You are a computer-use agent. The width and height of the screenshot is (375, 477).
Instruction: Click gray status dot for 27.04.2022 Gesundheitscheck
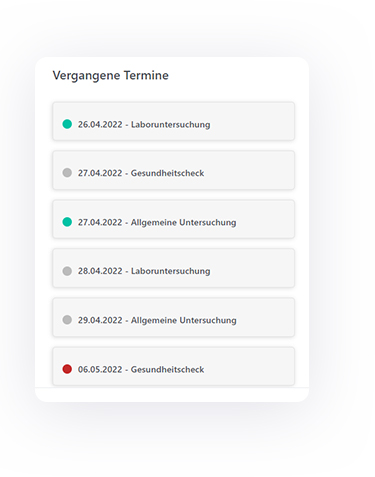click(67, 173)
